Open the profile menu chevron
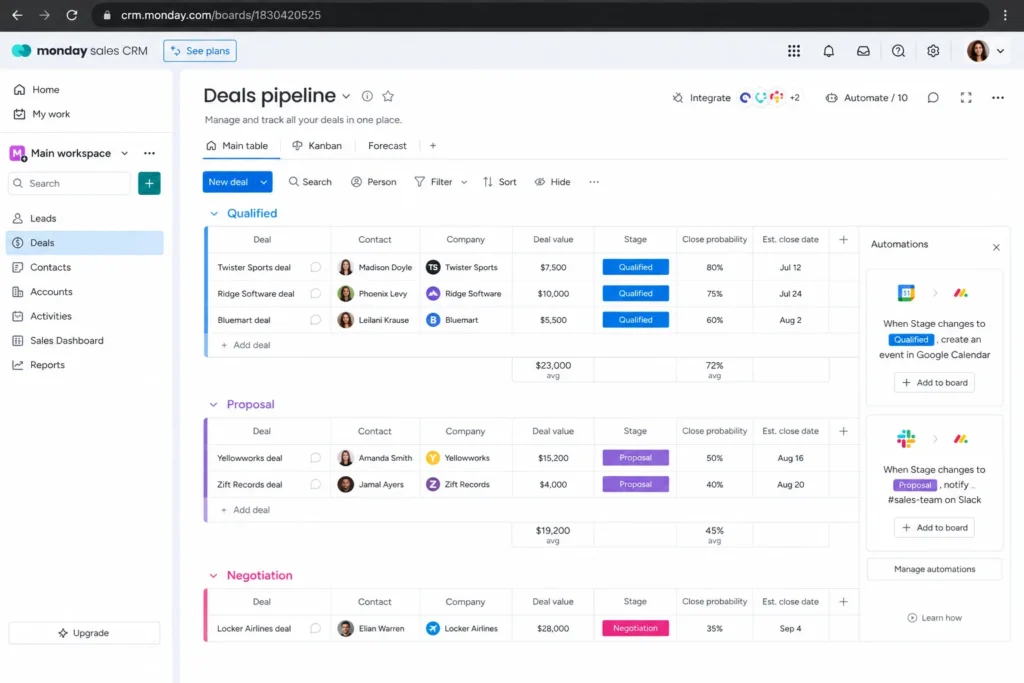Screen dimensions: 1024x683 (1000, 51)
